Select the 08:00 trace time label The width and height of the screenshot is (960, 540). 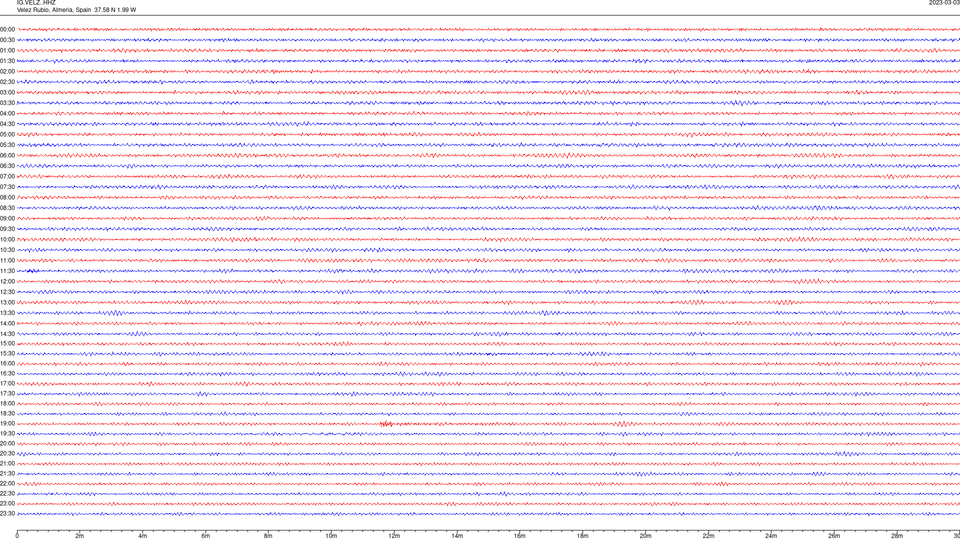[7, 198]
